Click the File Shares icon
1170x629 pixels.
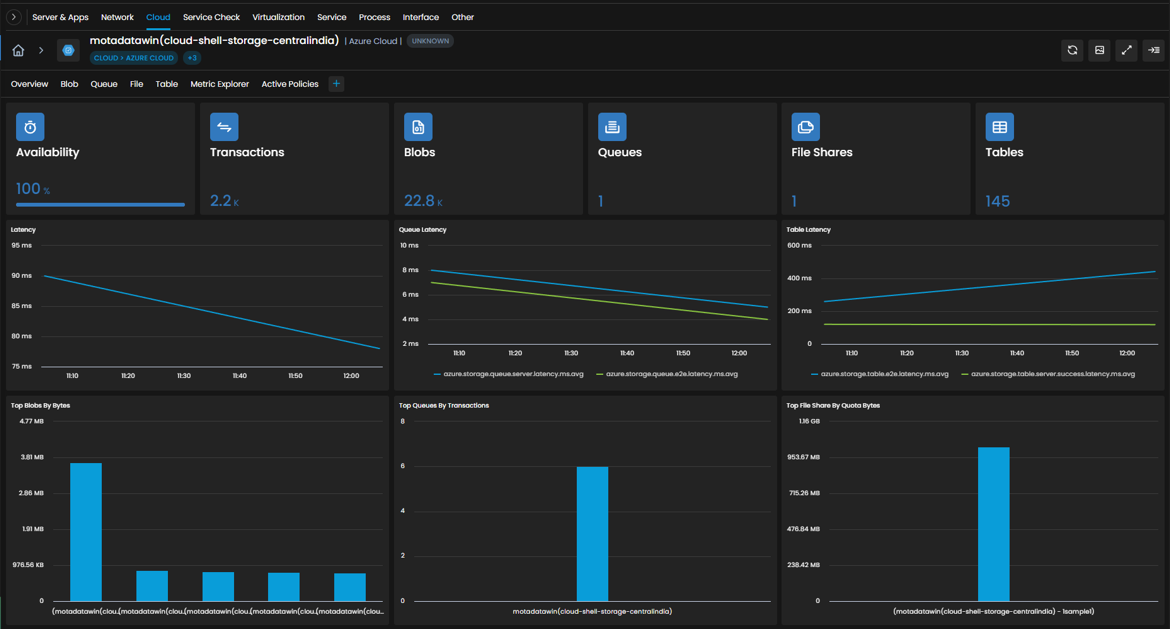(806, 127)
